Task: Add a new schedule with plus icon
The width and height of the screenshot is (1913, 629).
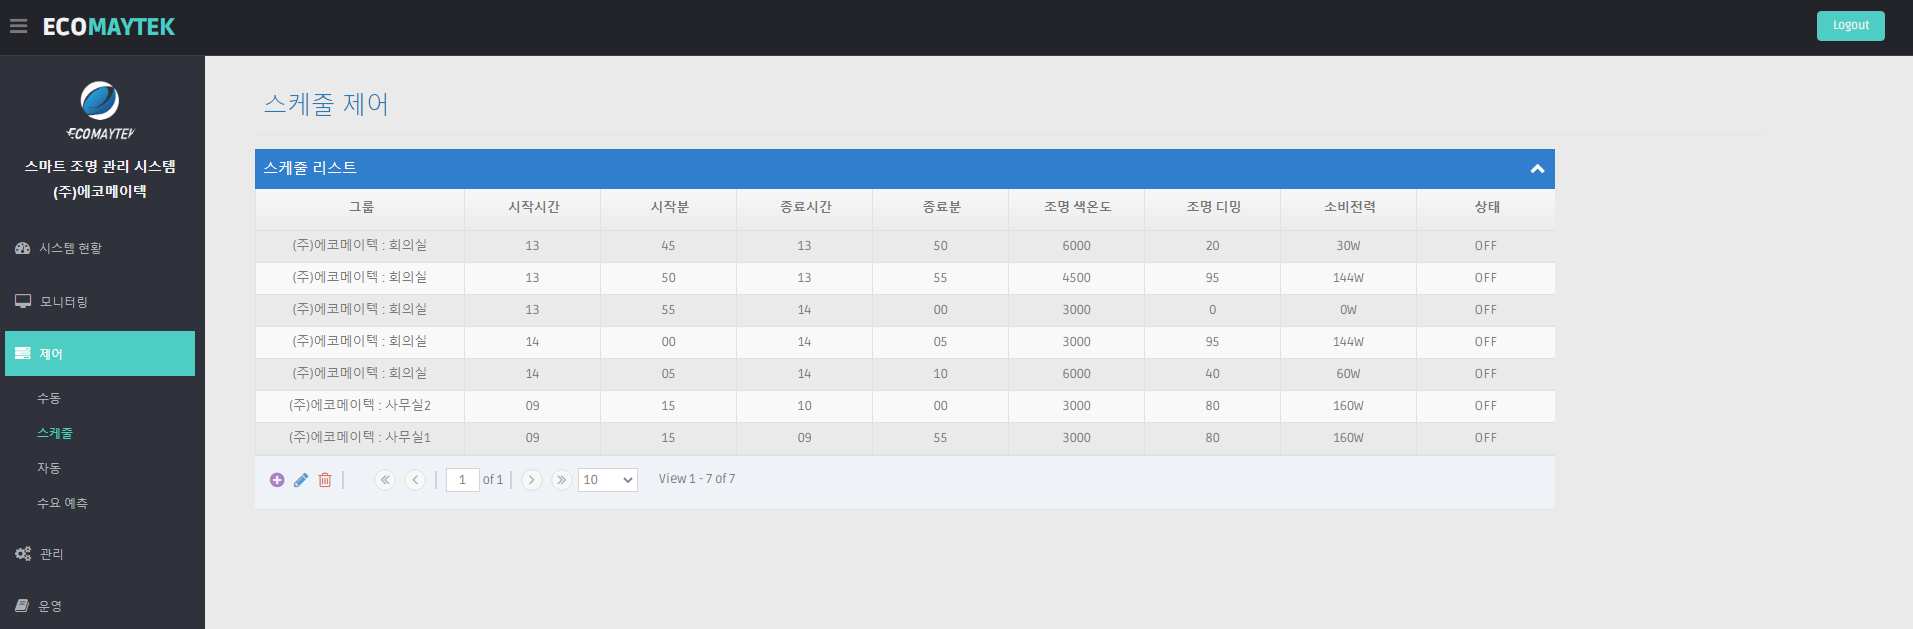Action: tap(277, 480)
